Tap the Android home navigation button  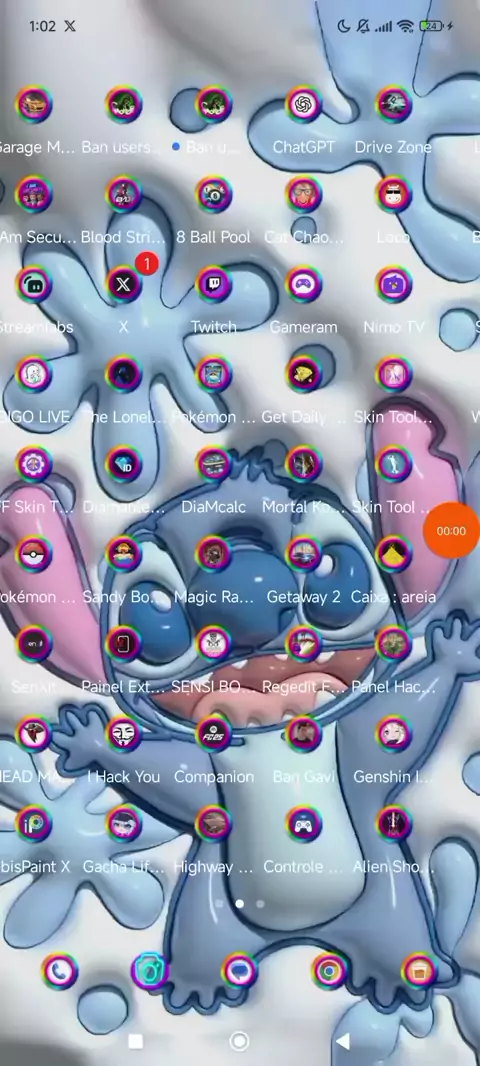[x=239, y=1041]
